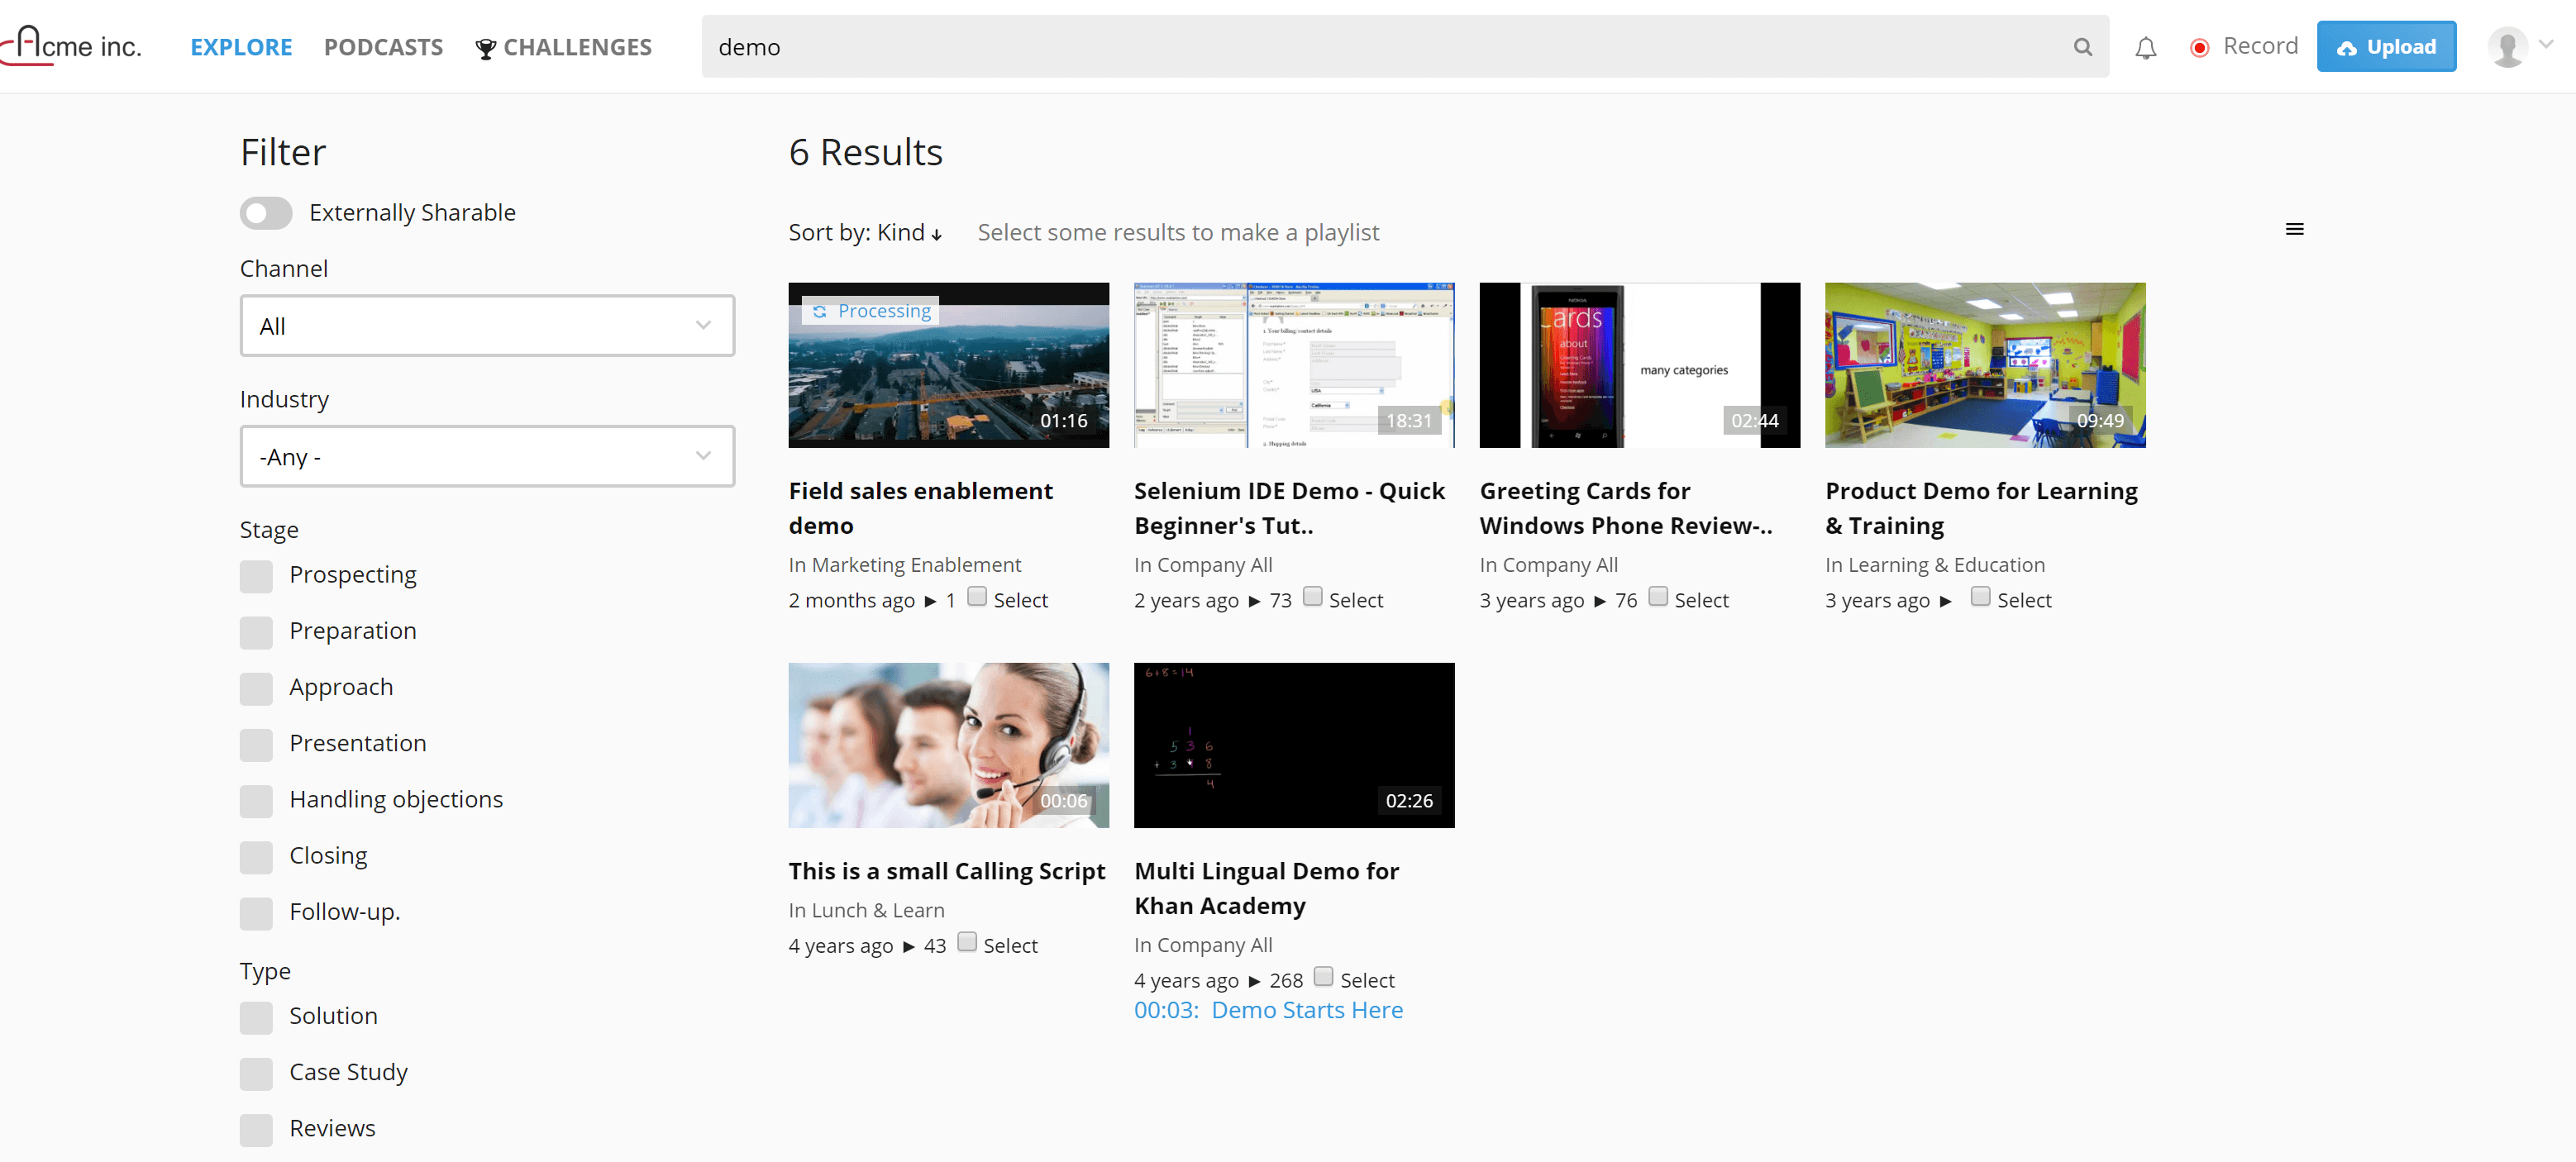Click the Notifications bell icon

point(2145,46)
